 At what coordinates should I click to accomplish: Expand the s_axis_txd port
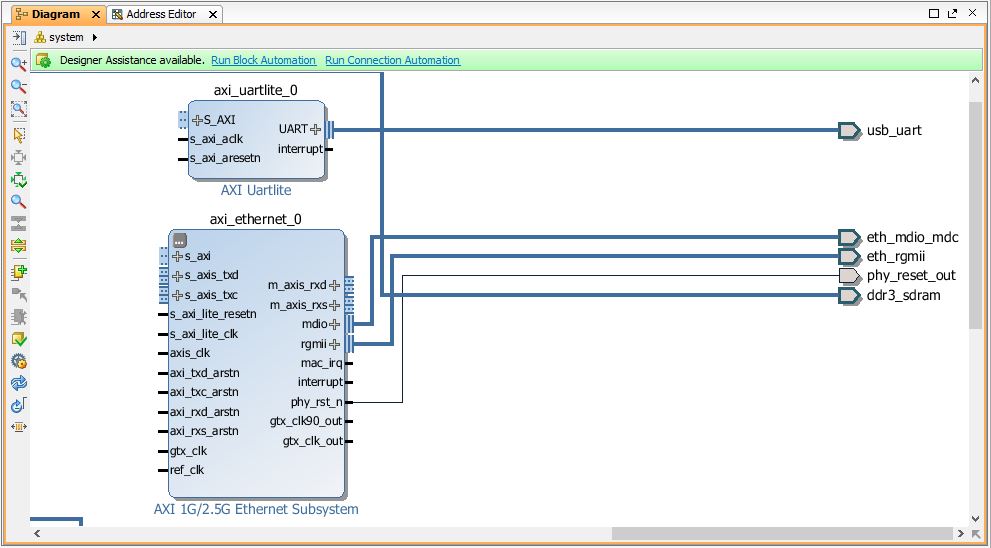[x=178, y=276]
